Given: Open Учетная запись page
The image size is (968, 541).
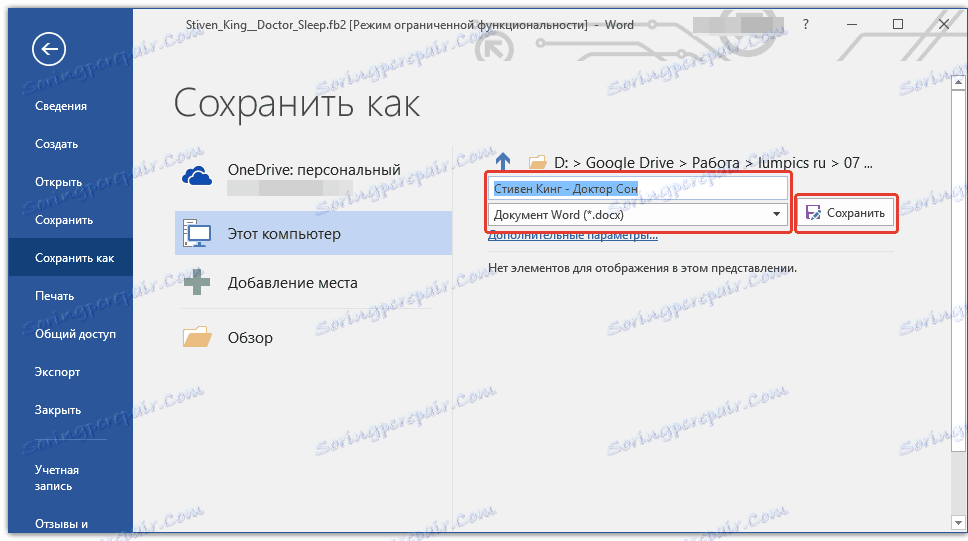Looking at the screenshot, I should 57,478.
